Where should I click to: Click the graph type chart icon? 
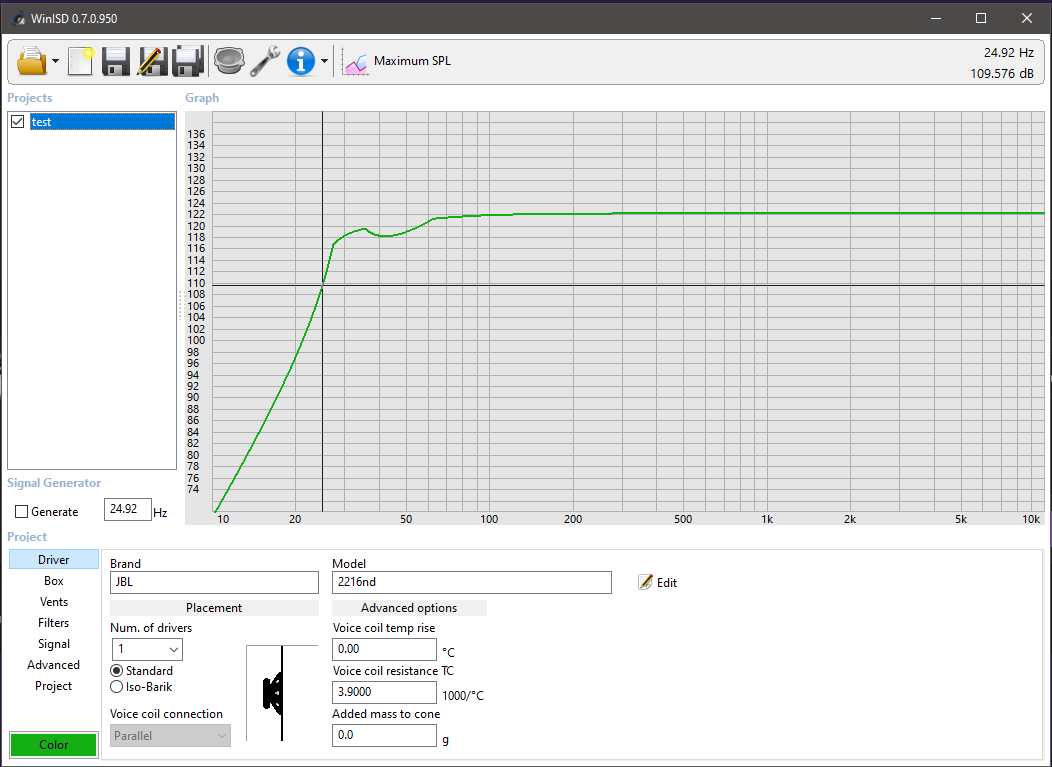pos(355,62)
